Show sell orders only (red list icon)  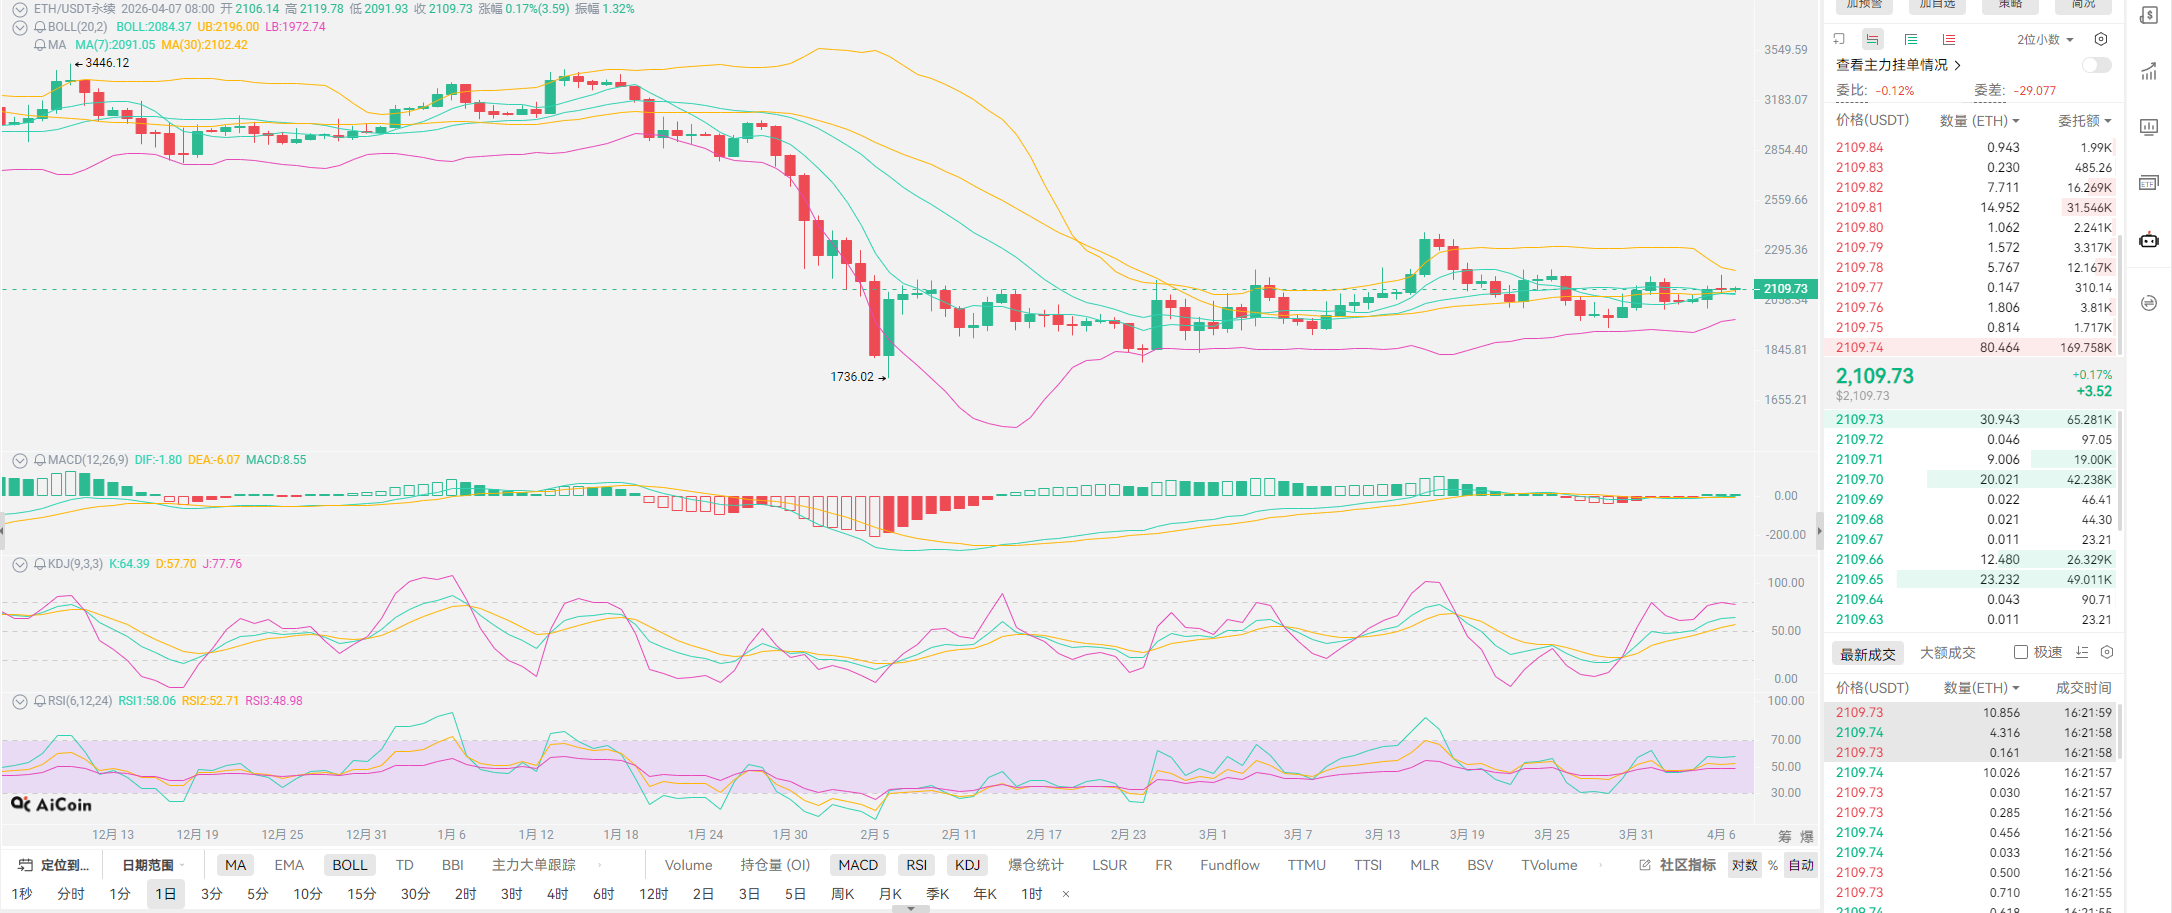tap(1949, 39)
